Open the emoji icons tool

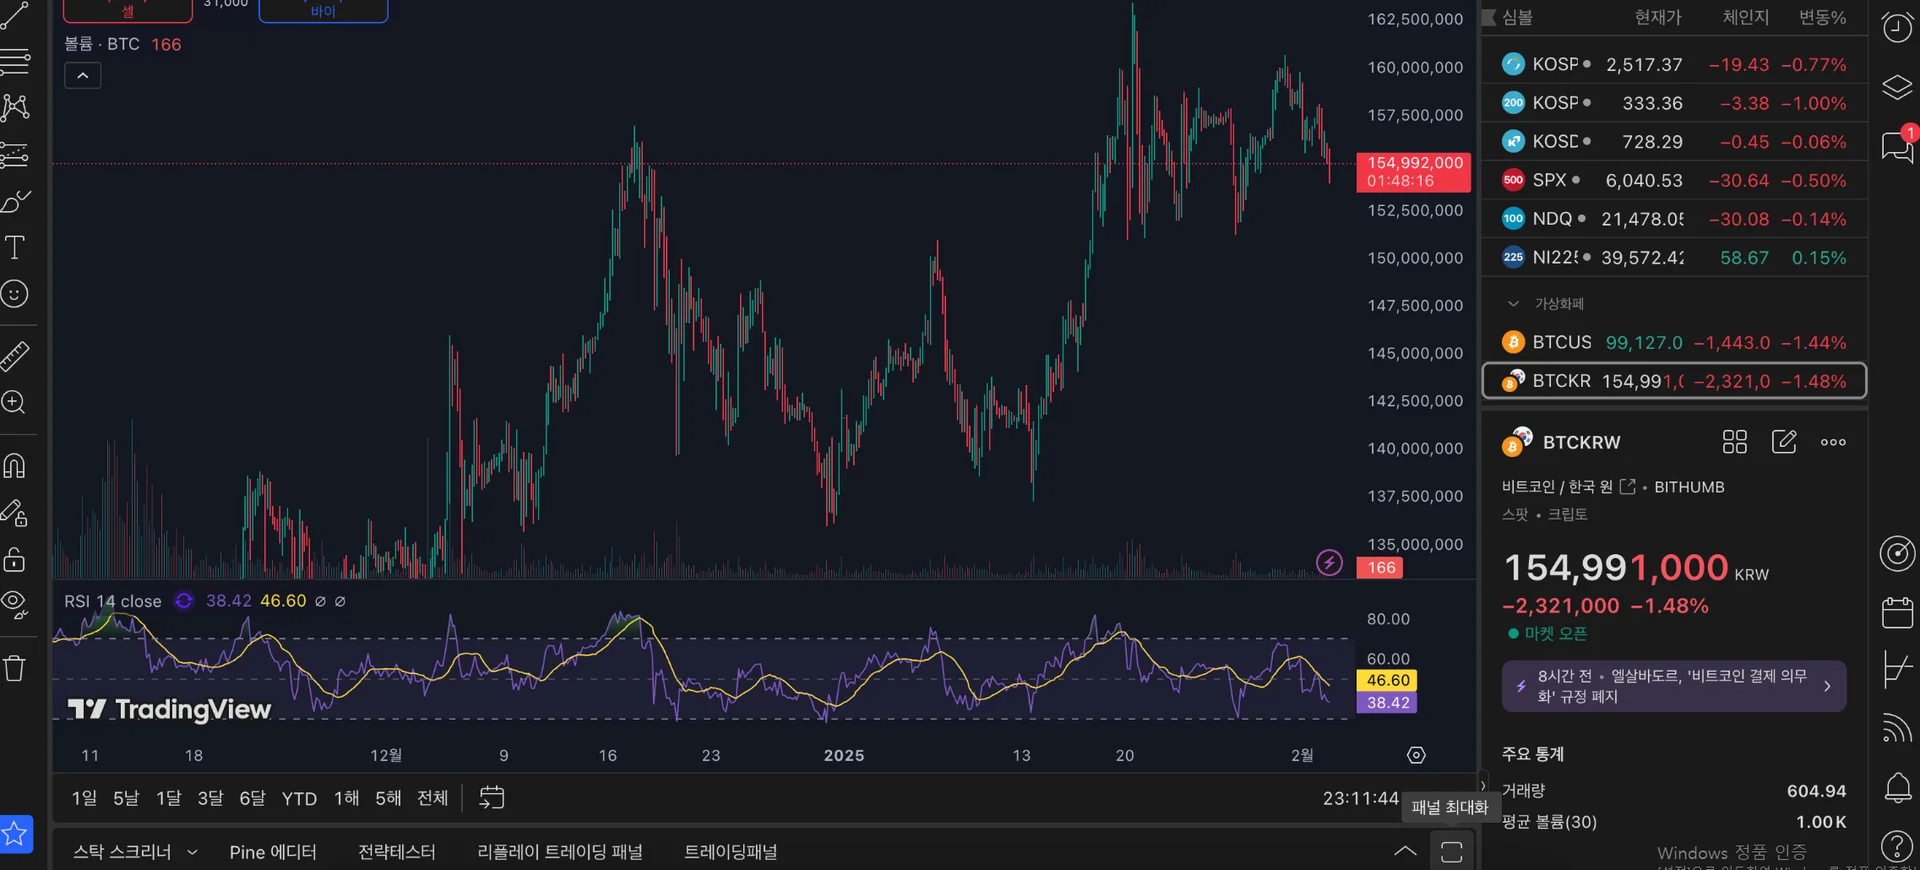click(14, 294)
